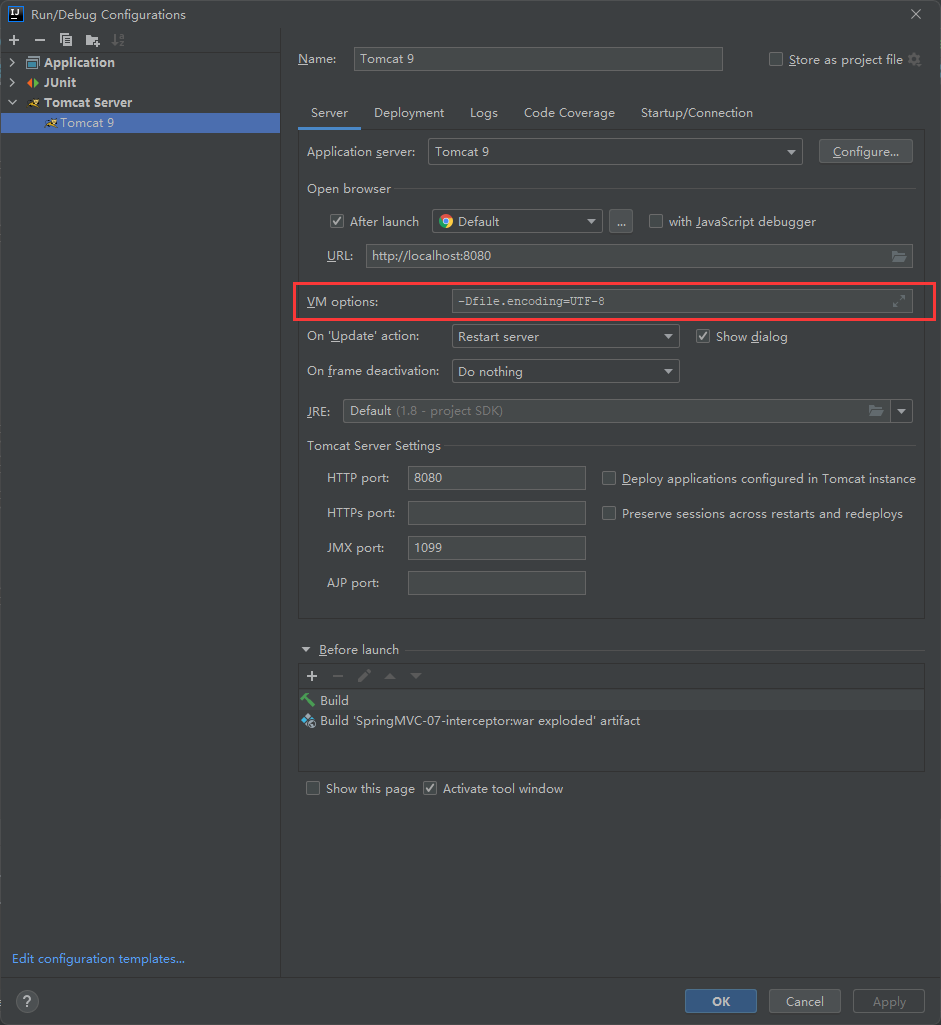Viewport: 941px width, 1025px height.
Task: Select the Tomcat 9 tree item
Action: click(140, 123)
